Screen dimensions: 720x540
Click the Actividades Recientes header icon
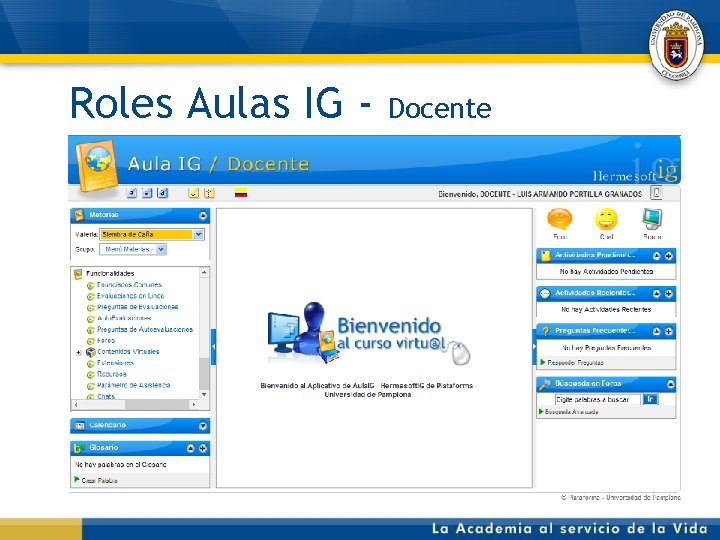coord(545,294)
